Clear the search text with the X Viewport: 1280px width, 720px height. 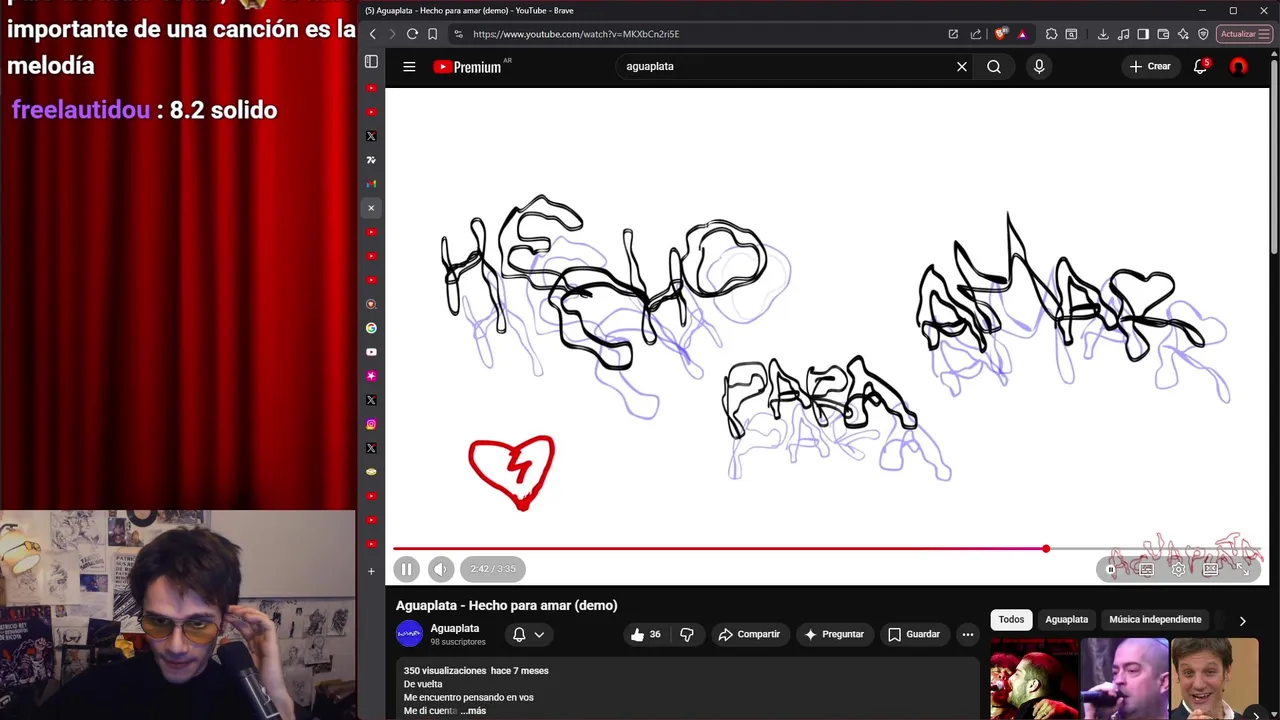coord(962,66)
